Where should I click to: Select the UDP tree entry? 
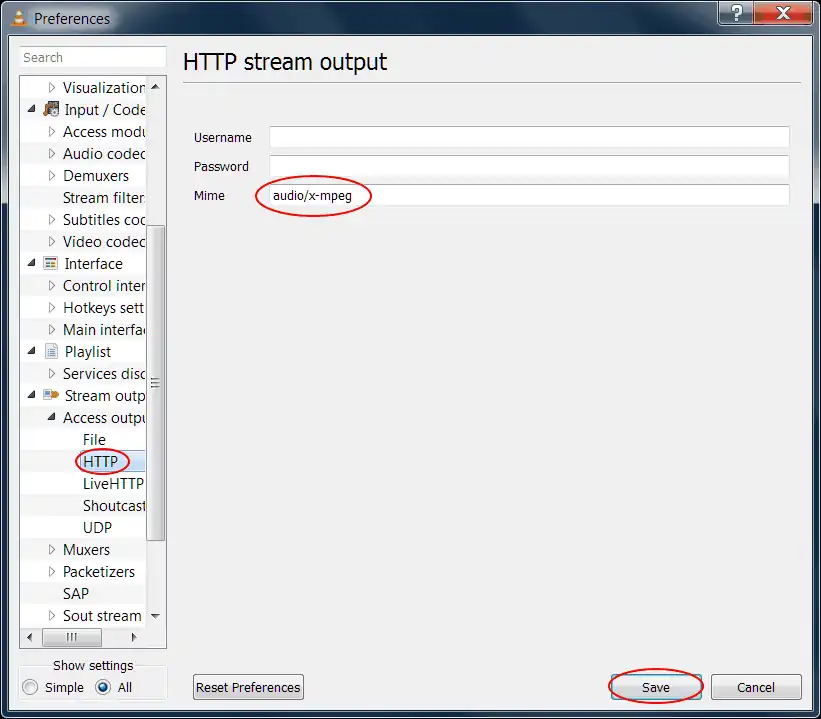pos(97,528)
